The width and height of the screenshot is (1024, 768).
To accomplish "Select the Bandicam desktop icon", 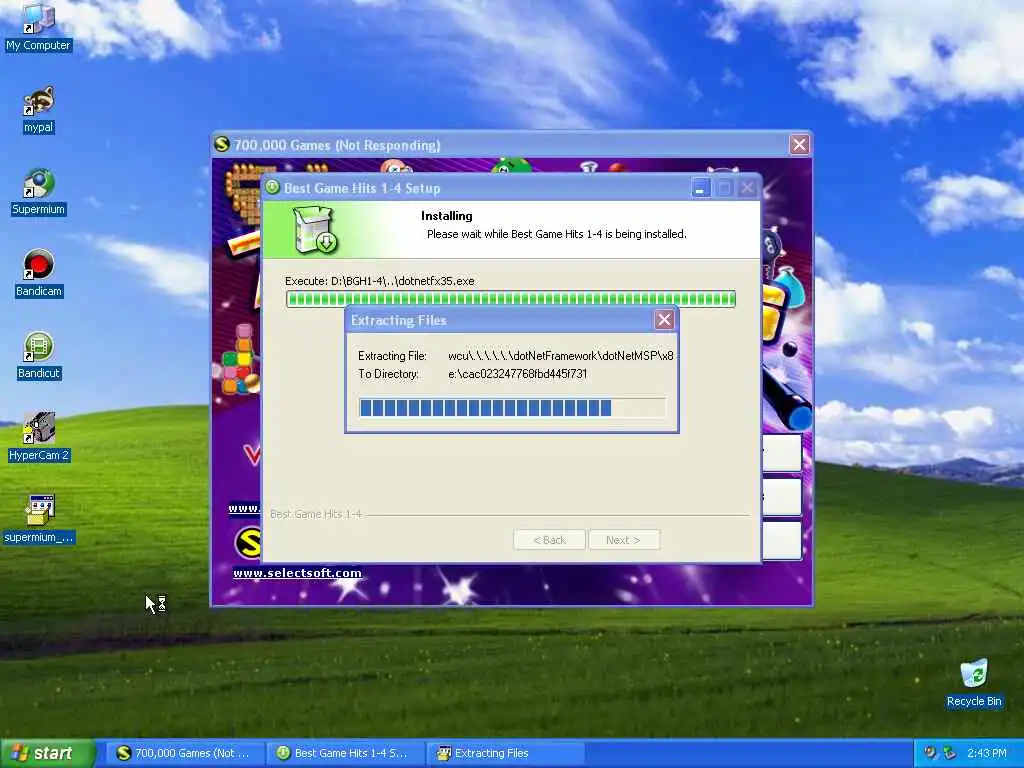I will [x=39, y=274].
